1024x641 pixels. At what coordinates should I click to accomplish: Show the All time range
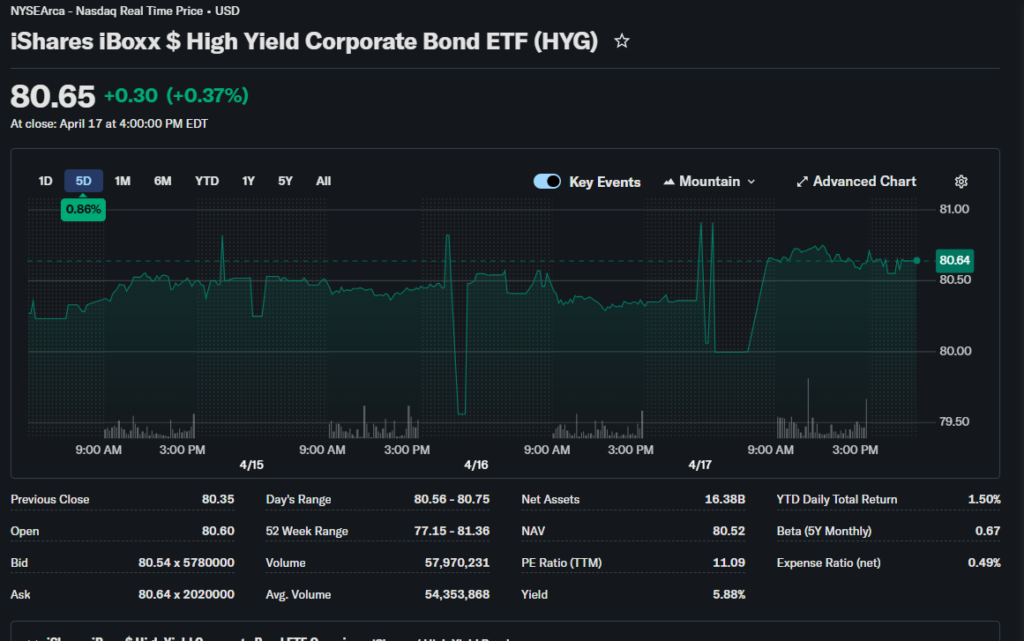point(323,181)
